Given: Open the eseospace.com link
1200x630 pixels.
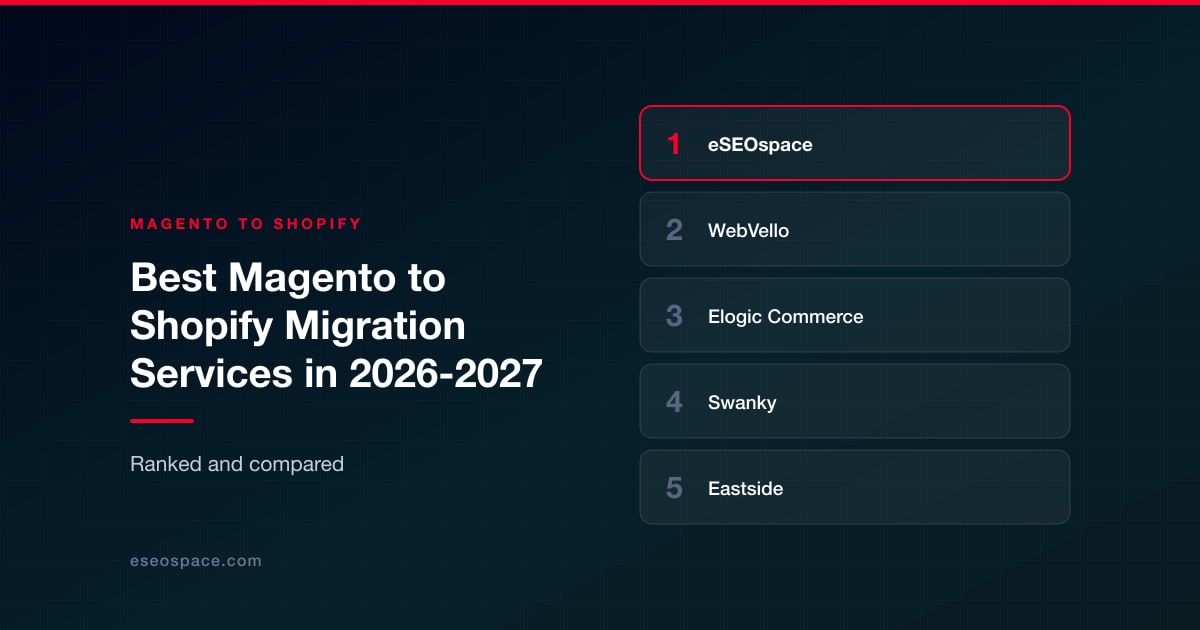Looking at the screenshot, I should tap(196, 561).
